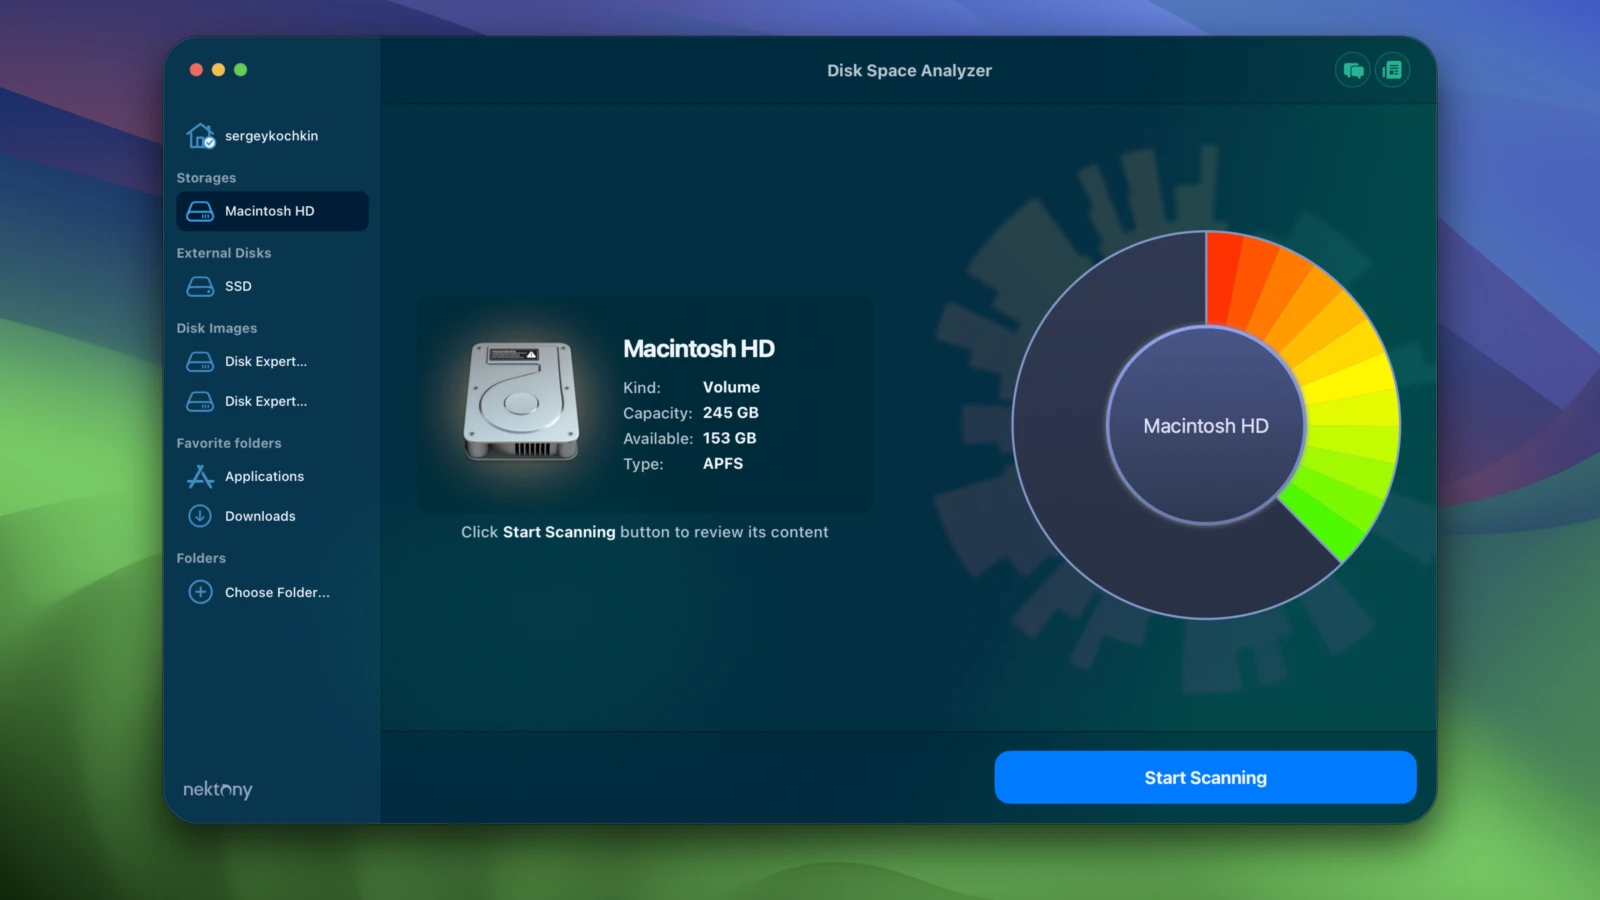Click the green fullscreen window button
1600x900 pixels.
[241, 70]
